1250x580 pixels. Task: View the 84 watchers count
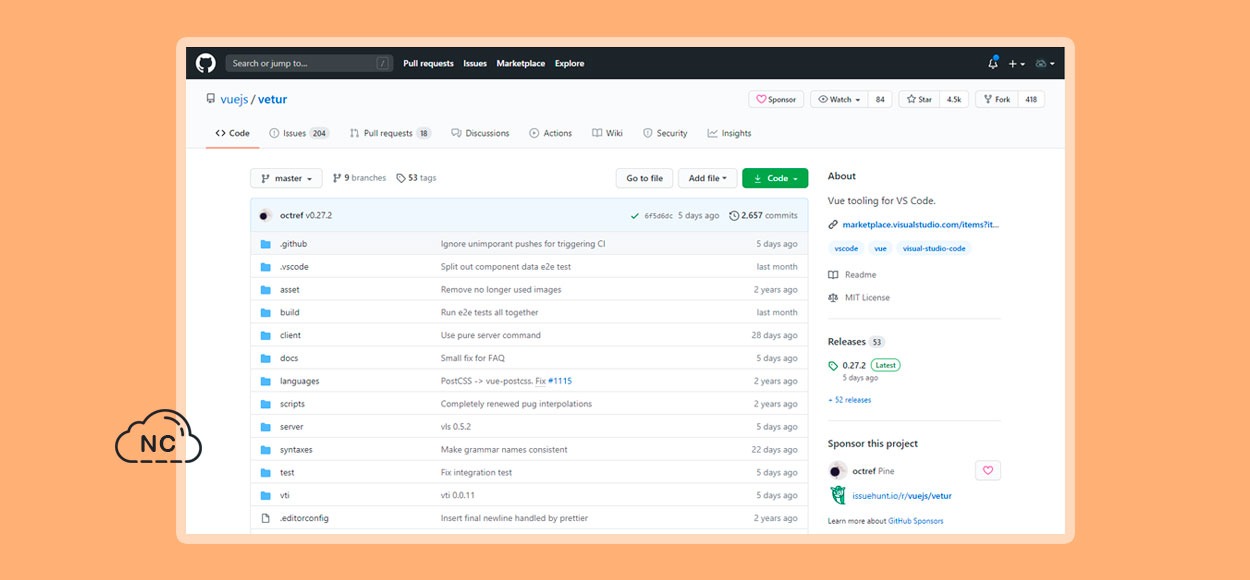pos(880,100)
